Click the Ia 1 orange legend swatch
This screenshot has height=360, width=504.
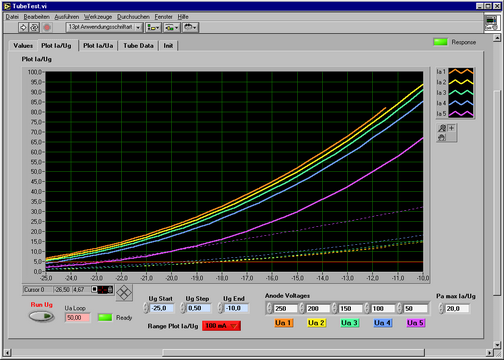click(461, 72)
